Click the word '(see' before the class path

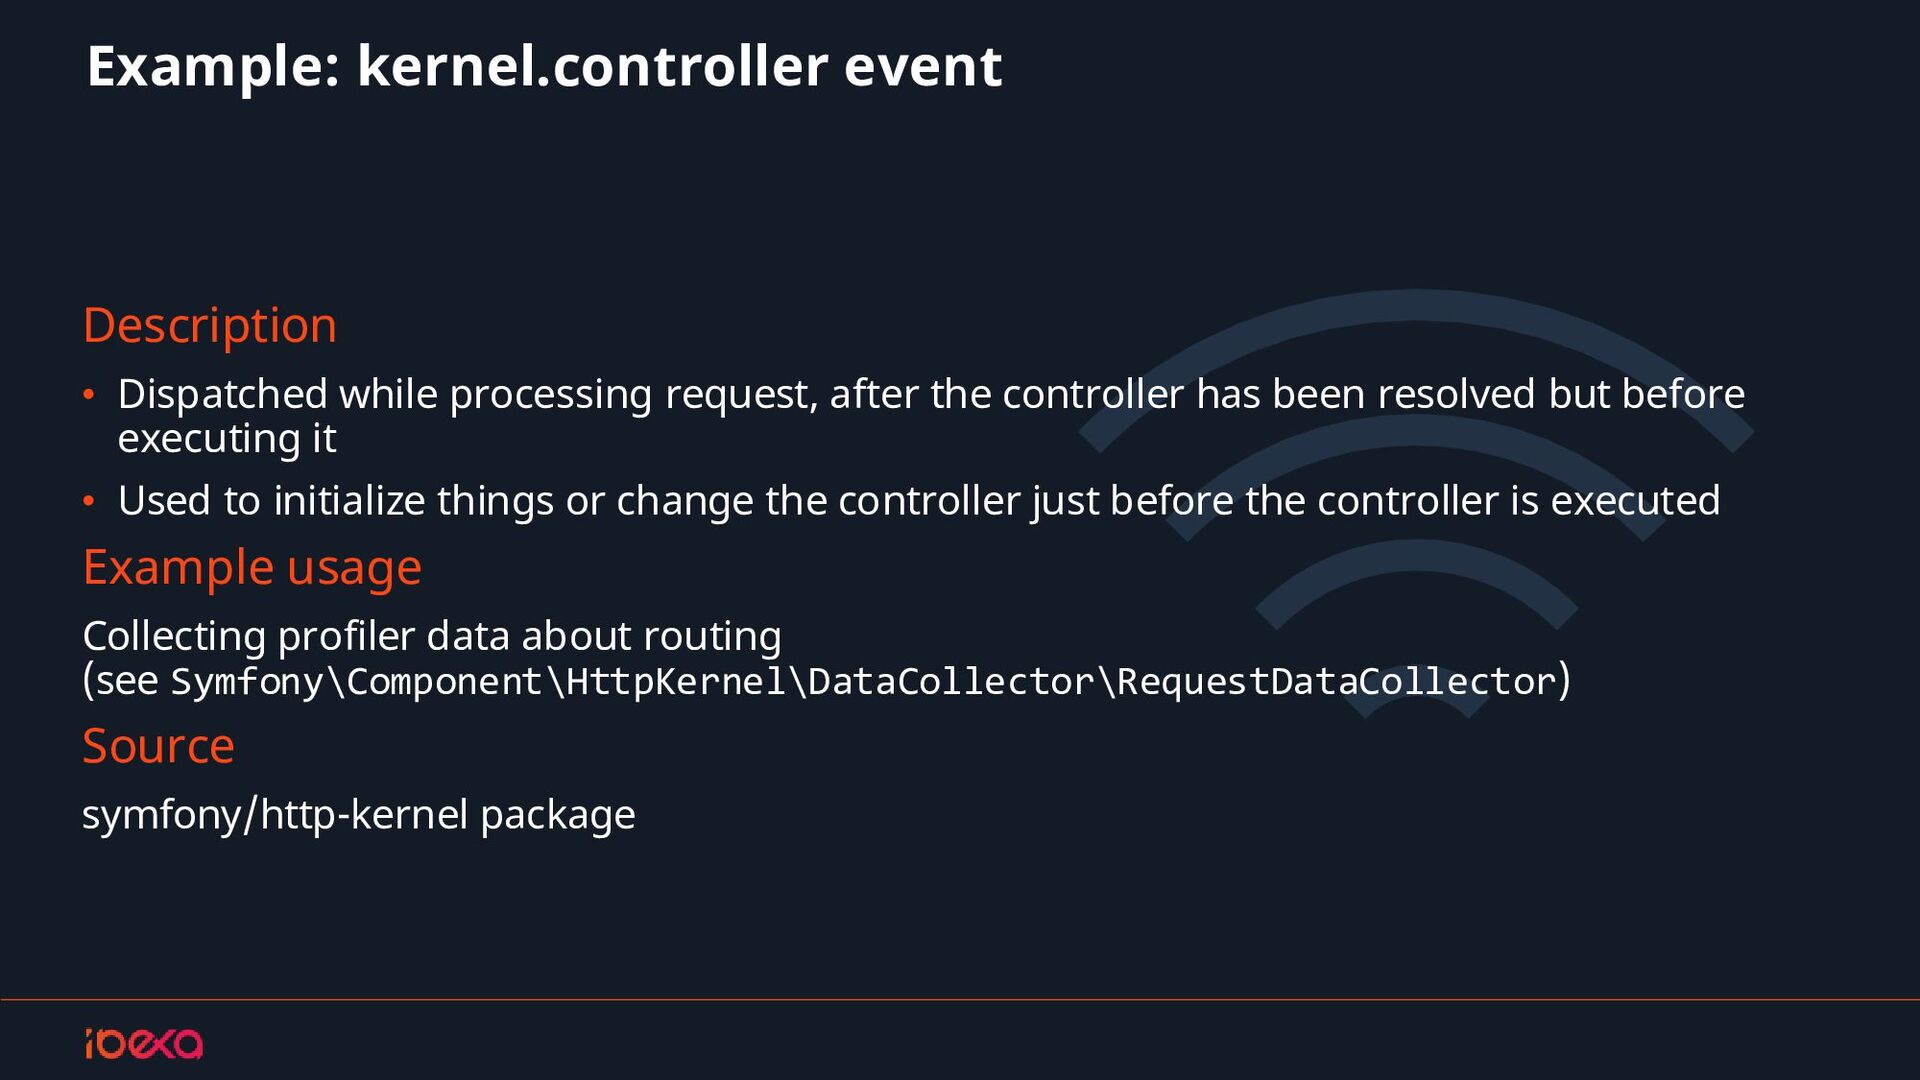tap(121, 682)
